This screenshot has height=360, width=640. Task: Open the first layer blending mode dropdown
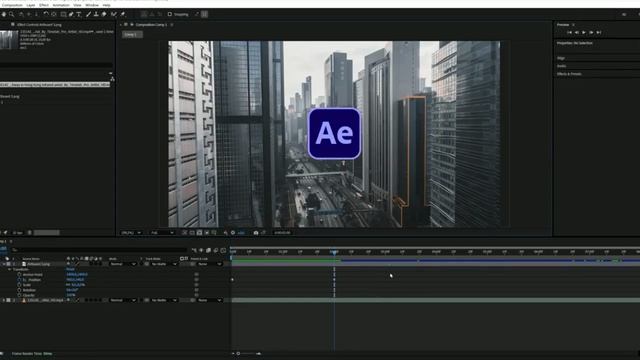(123, 264)
